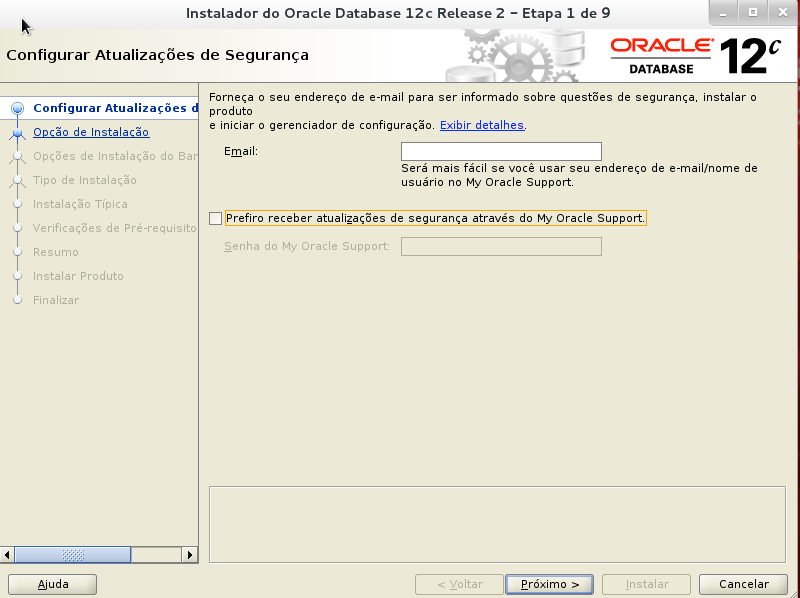Enable receiving security updates via My Oracle Support

pos(215,218)
